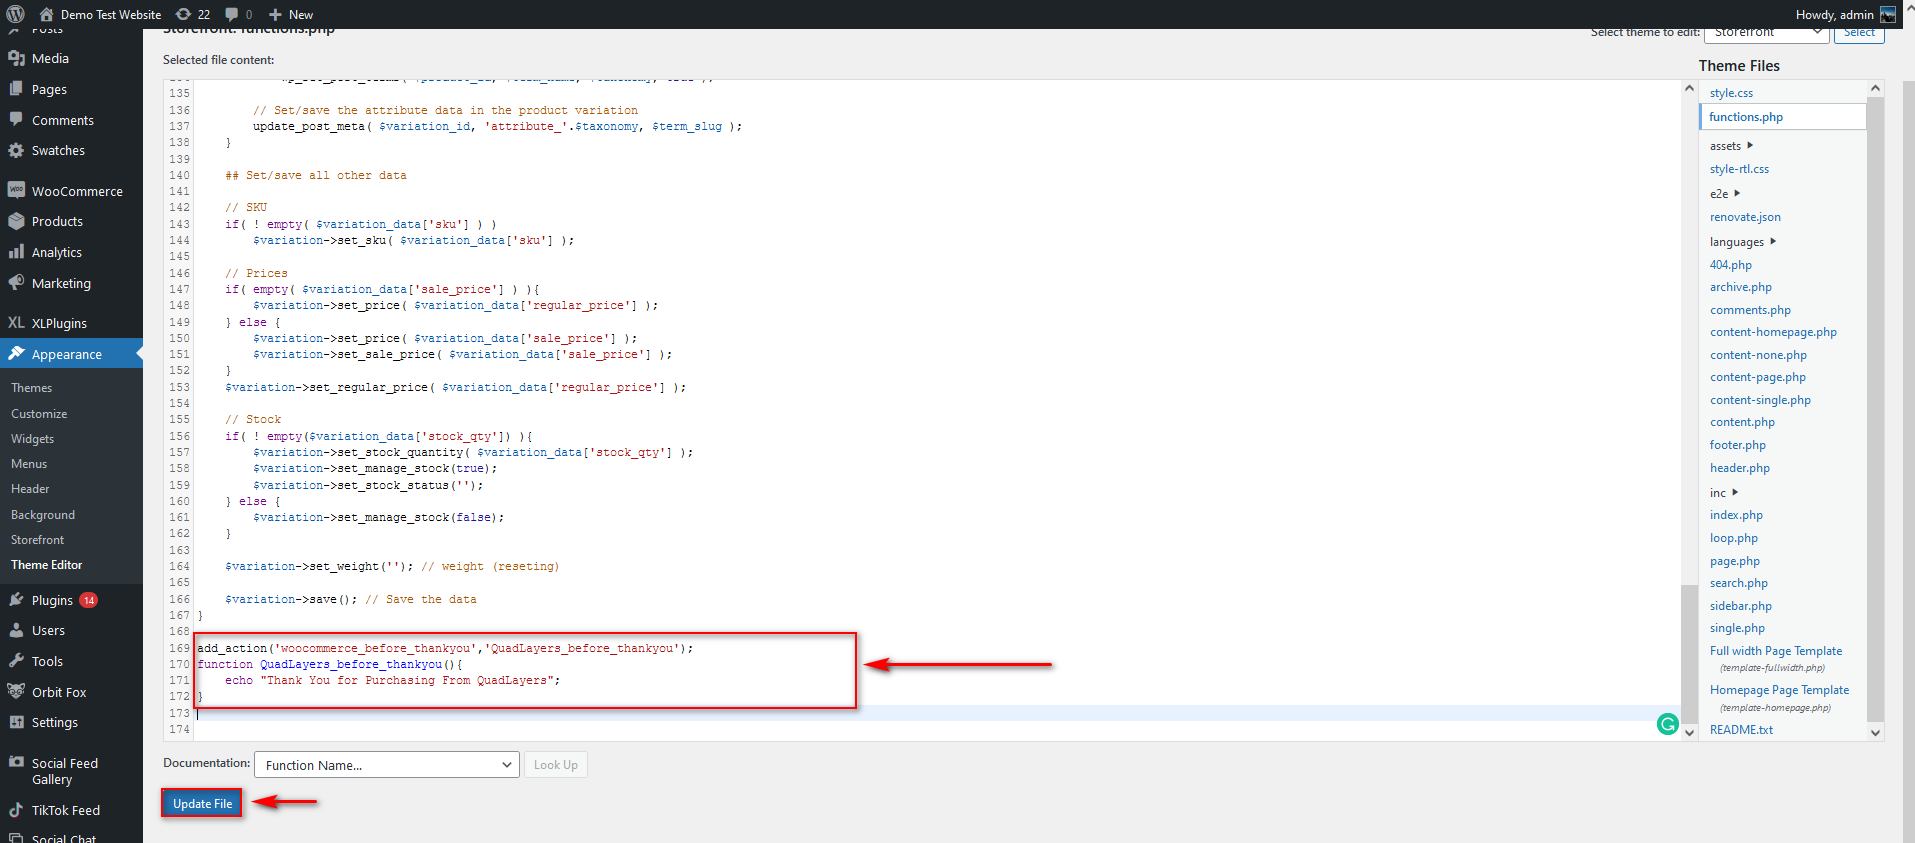Open Background submenu item
Image resolution: width=1915 pixels, height=843 pixels.
(43, 515)
